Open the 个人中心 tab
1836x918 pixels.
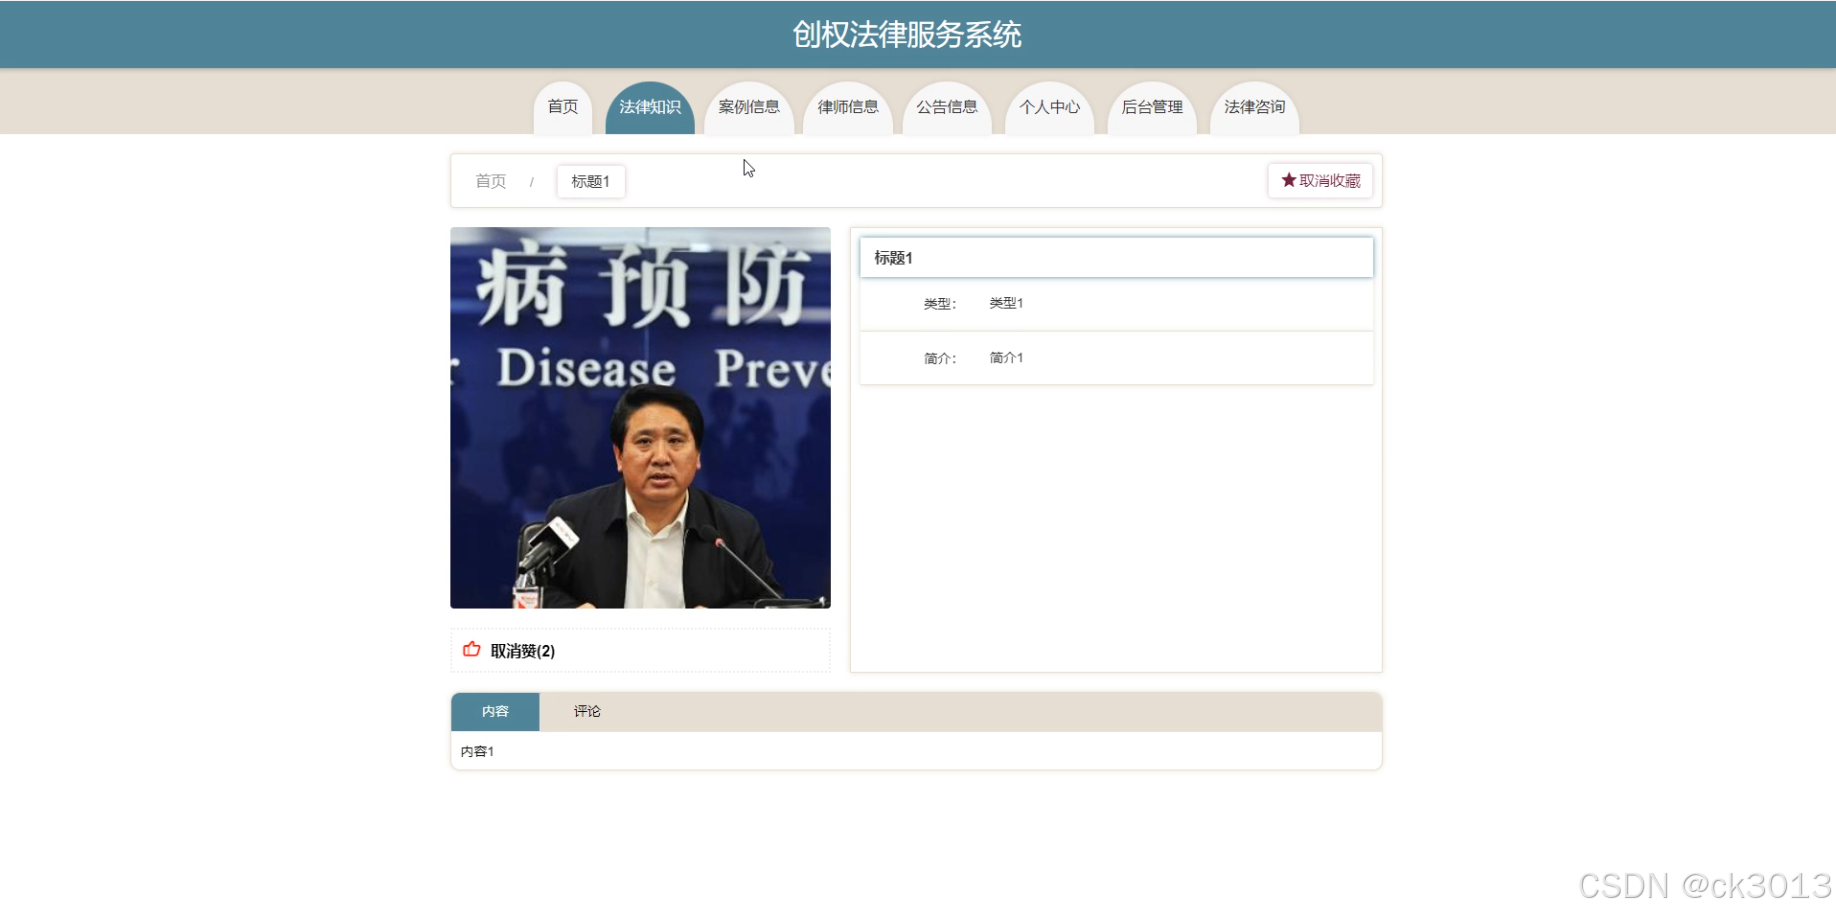point(1050,107)
